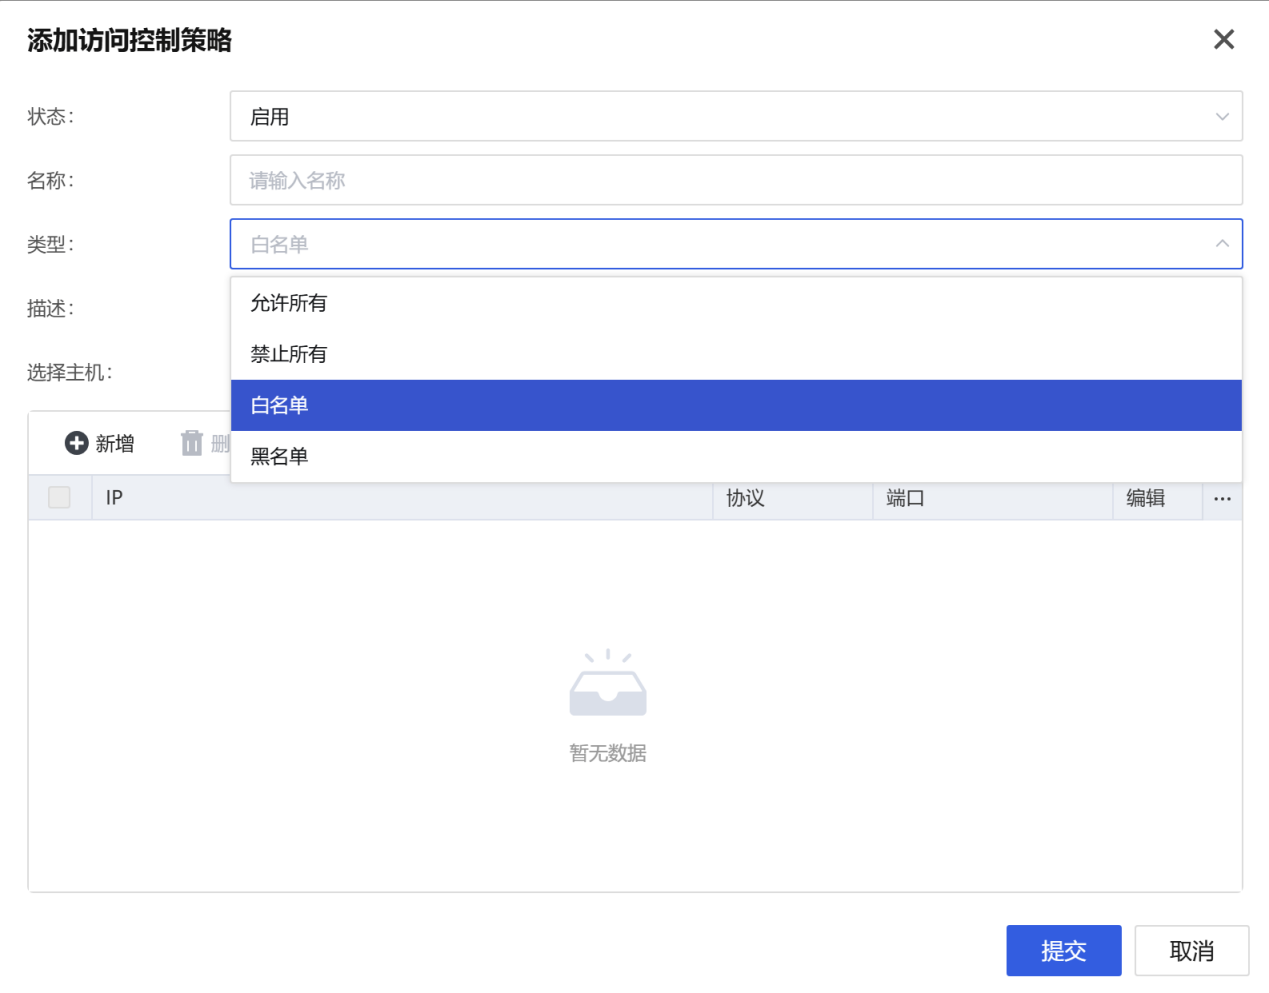Click the 端口 column header
The image size is (1269, 993).
[905, 498]
